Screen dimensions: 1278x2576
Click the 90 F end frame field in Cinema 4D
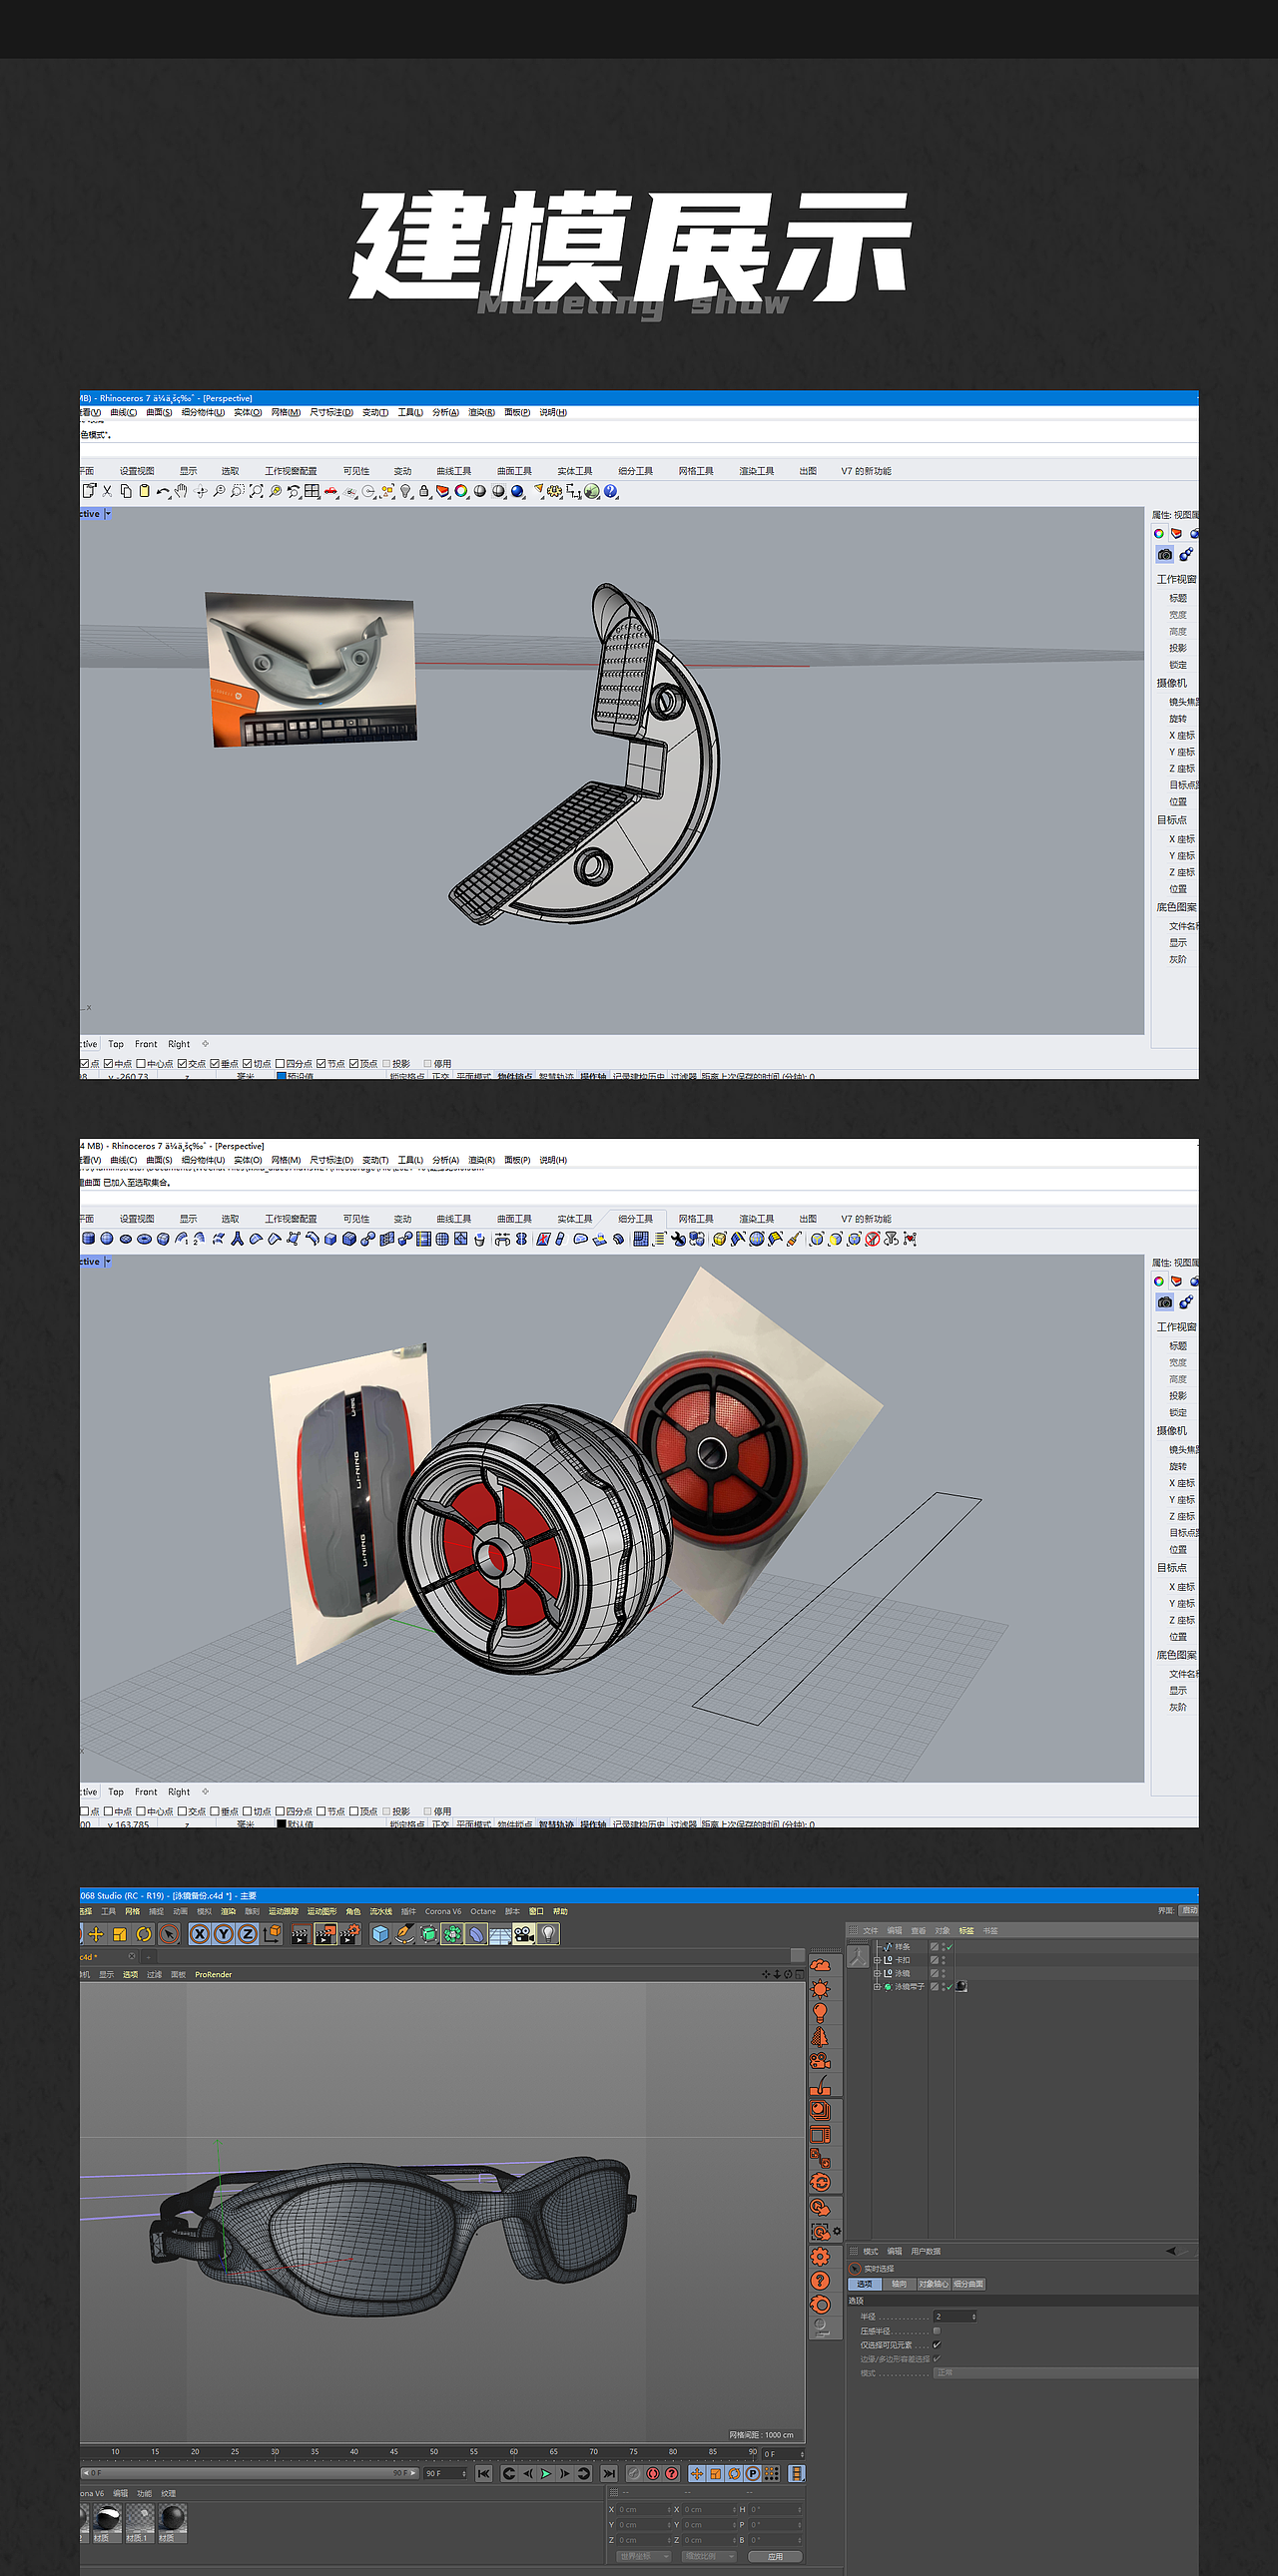[x=445, y=2473]
